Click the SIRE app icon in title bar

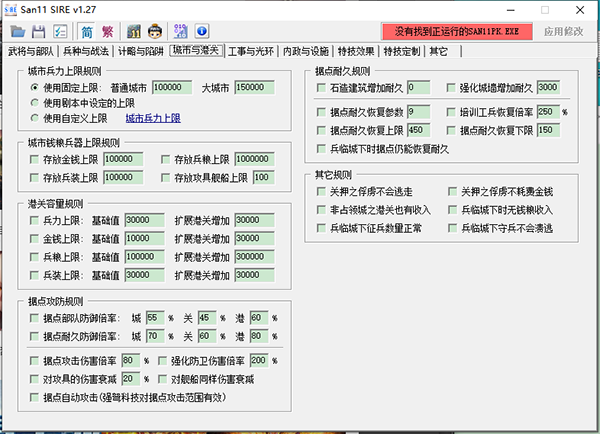pyautogui.click(x=11, y=10)
